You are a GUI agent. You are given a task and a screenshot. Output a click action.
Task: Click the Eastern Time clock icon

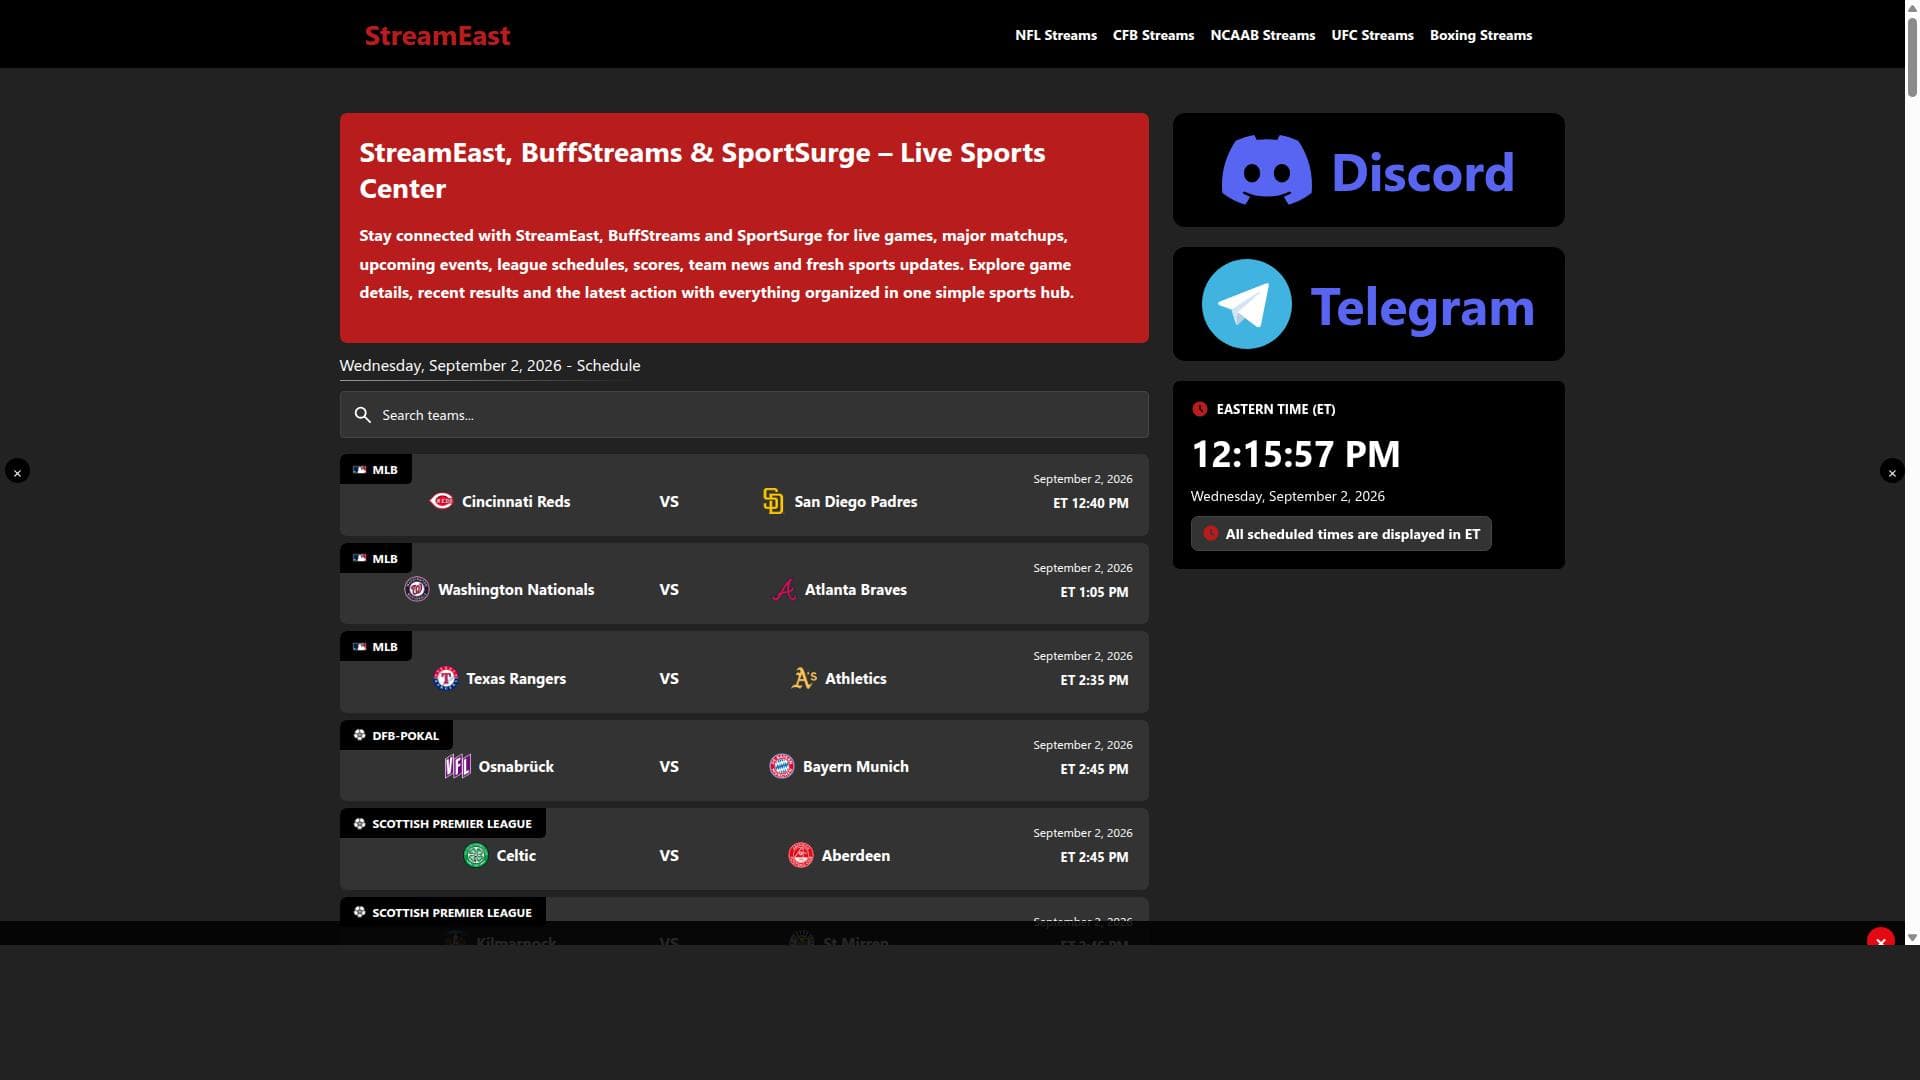[x=1200, y=409]
